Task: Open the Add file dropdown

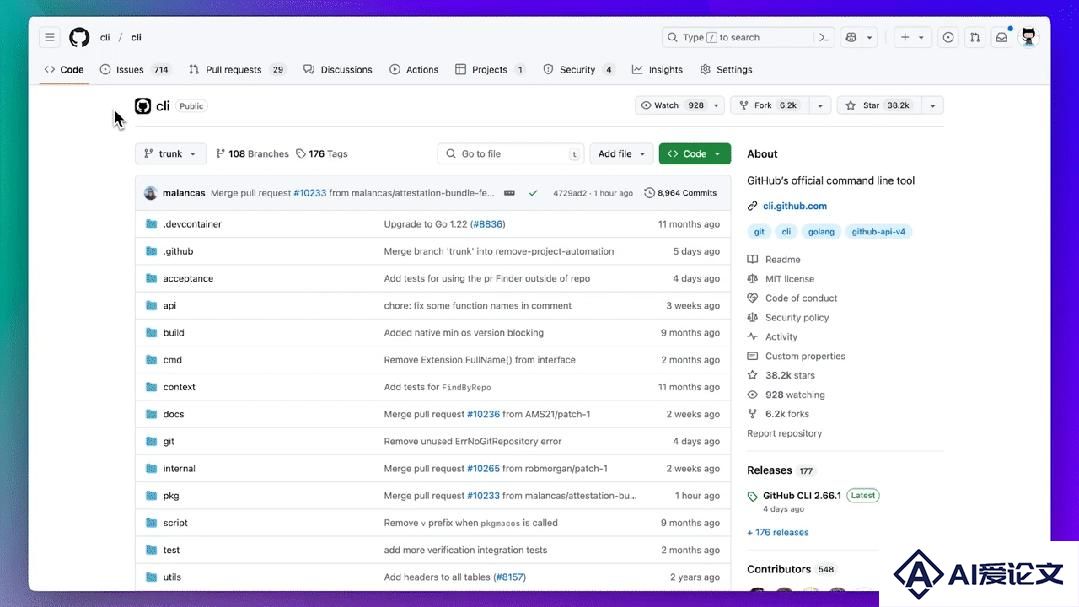Action: point(621,154)
